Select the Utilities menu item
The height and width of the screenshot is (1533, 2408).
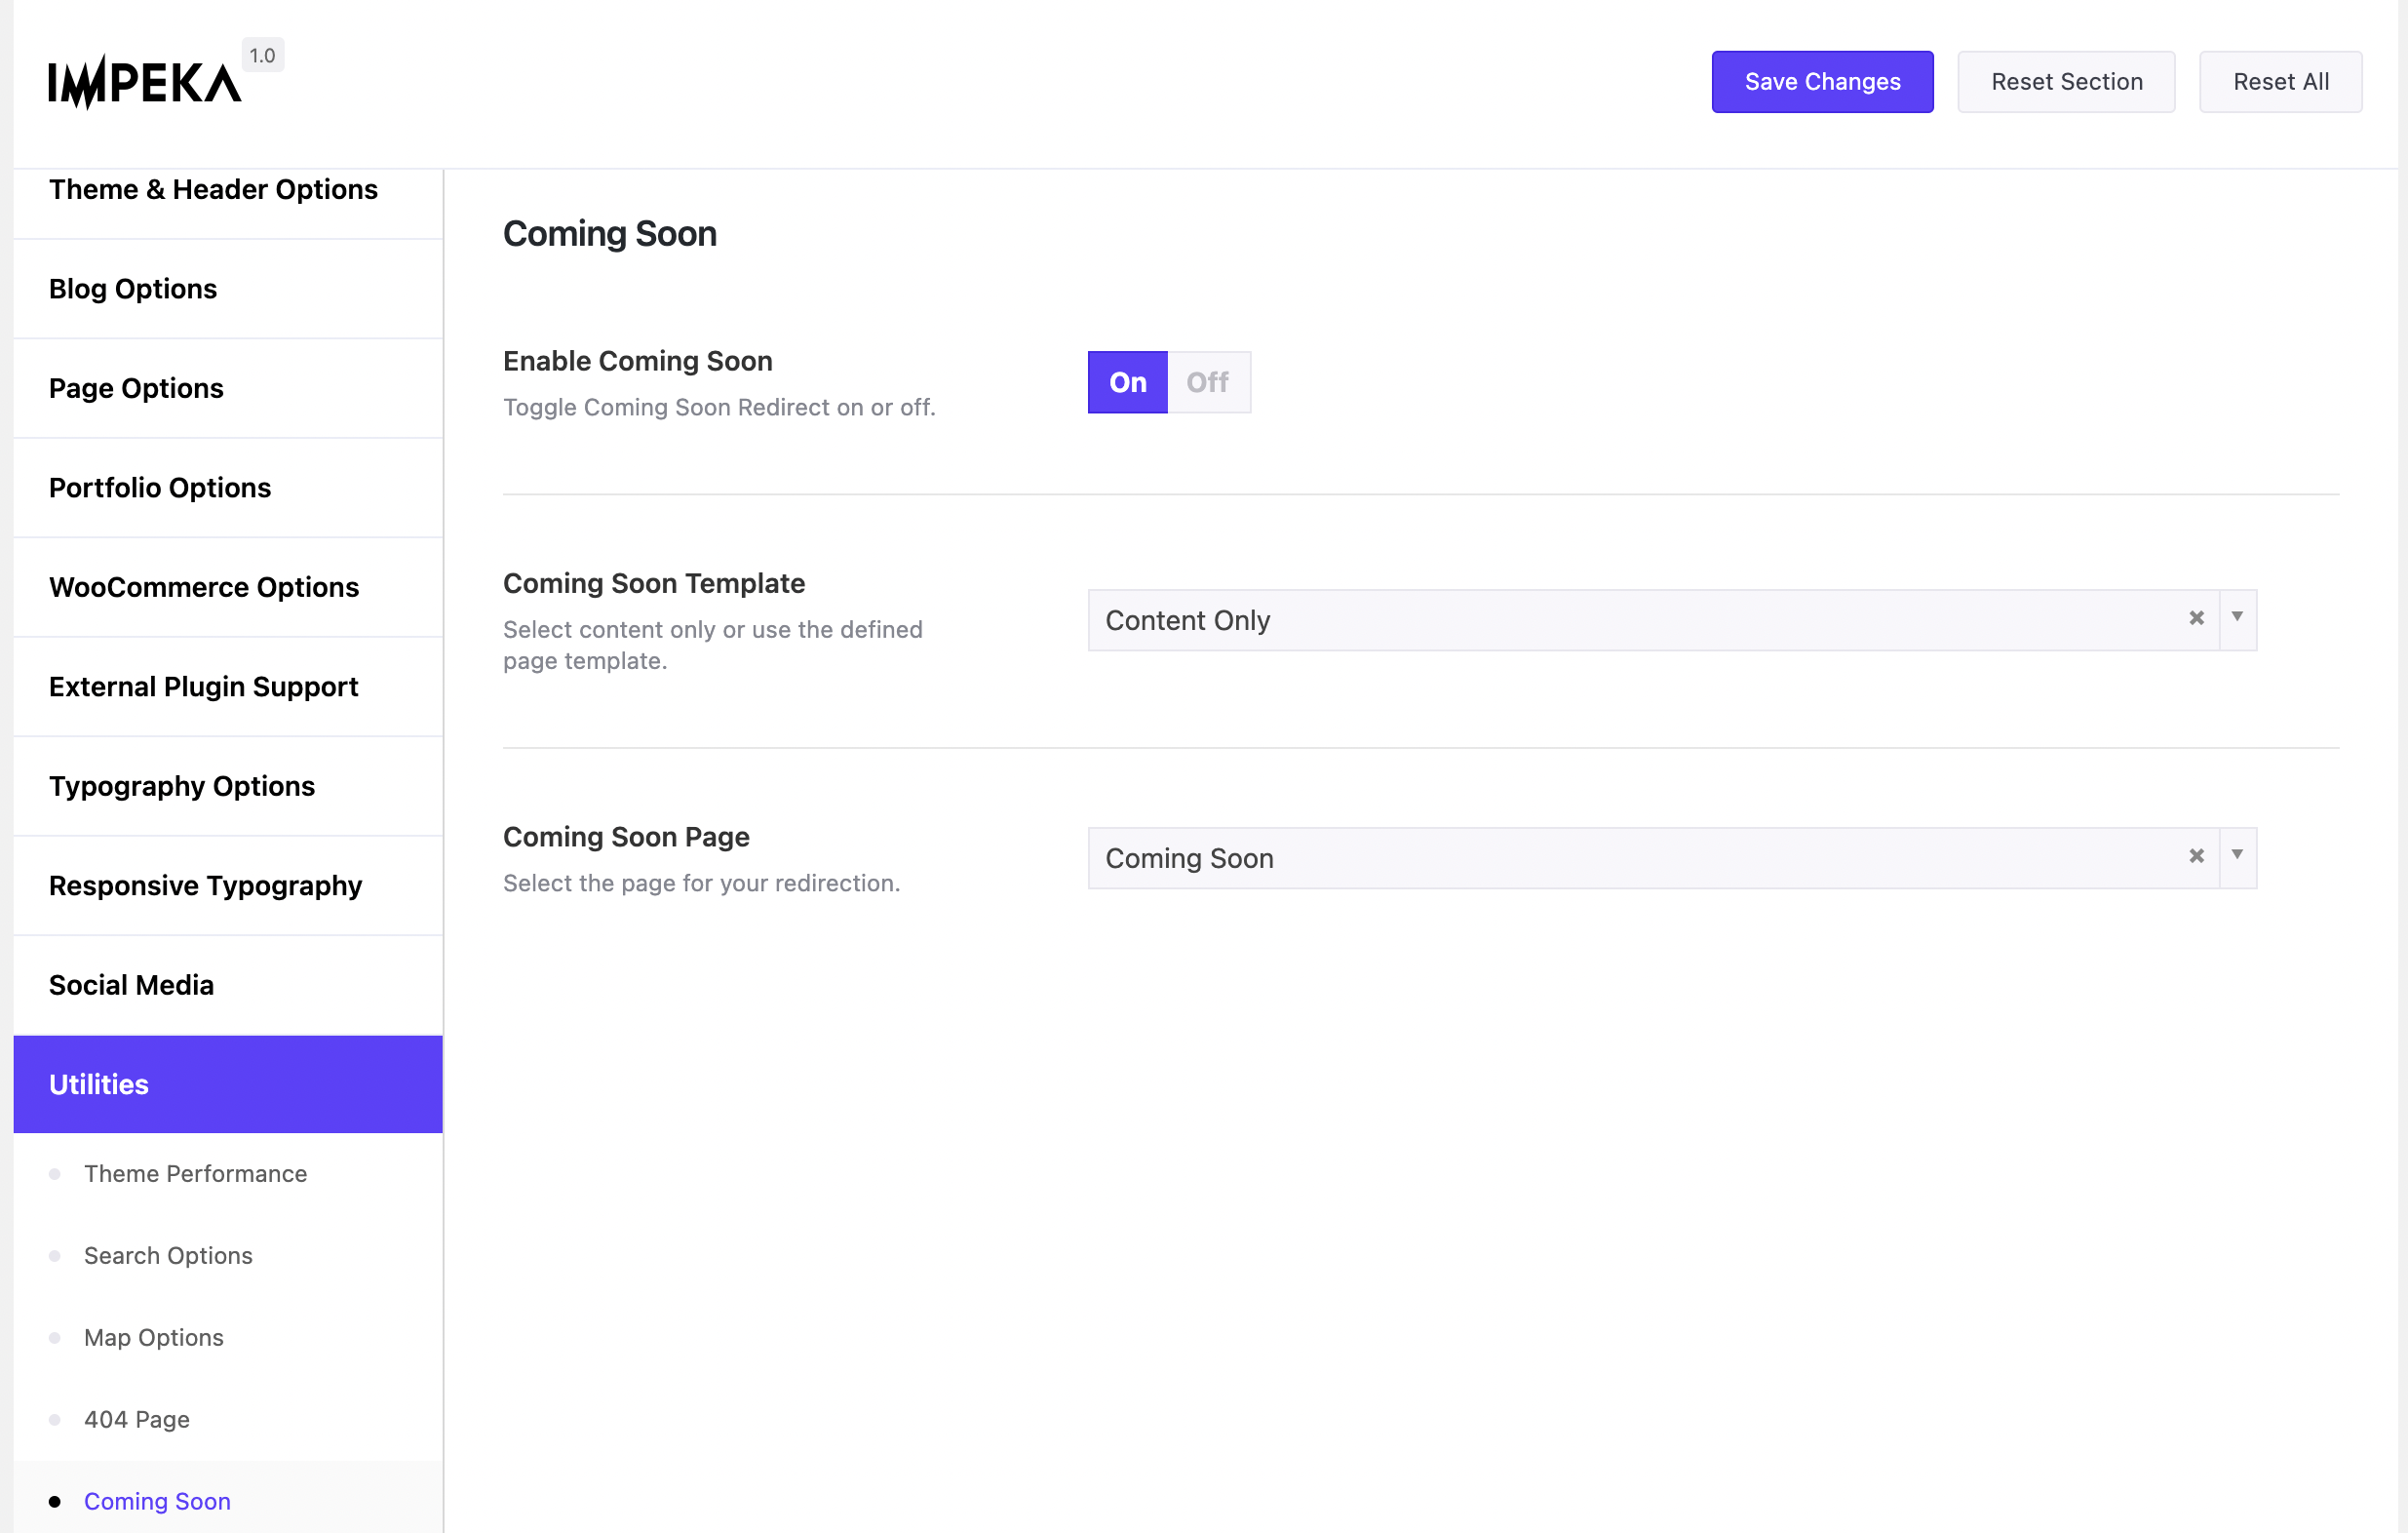[99, 1084]
